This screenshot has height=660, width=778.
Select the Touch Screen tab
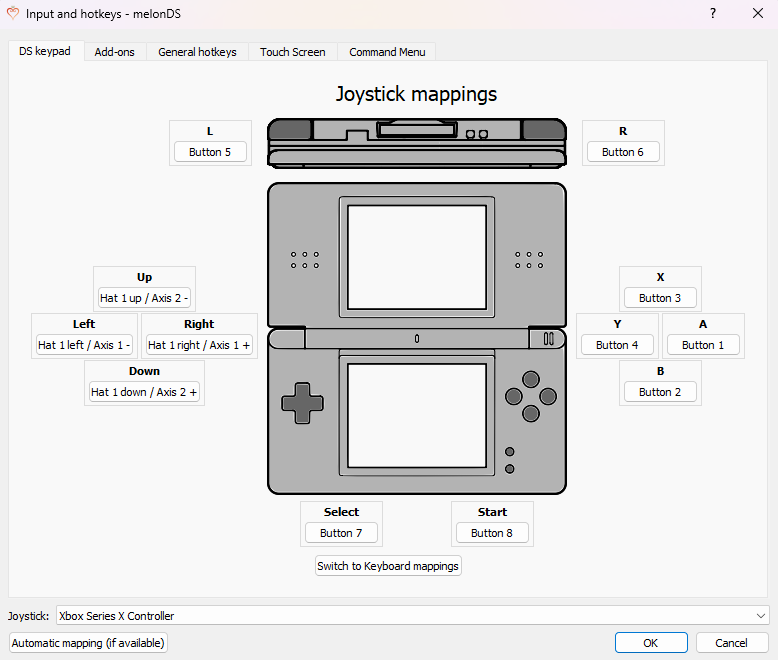tap(293, 52)
